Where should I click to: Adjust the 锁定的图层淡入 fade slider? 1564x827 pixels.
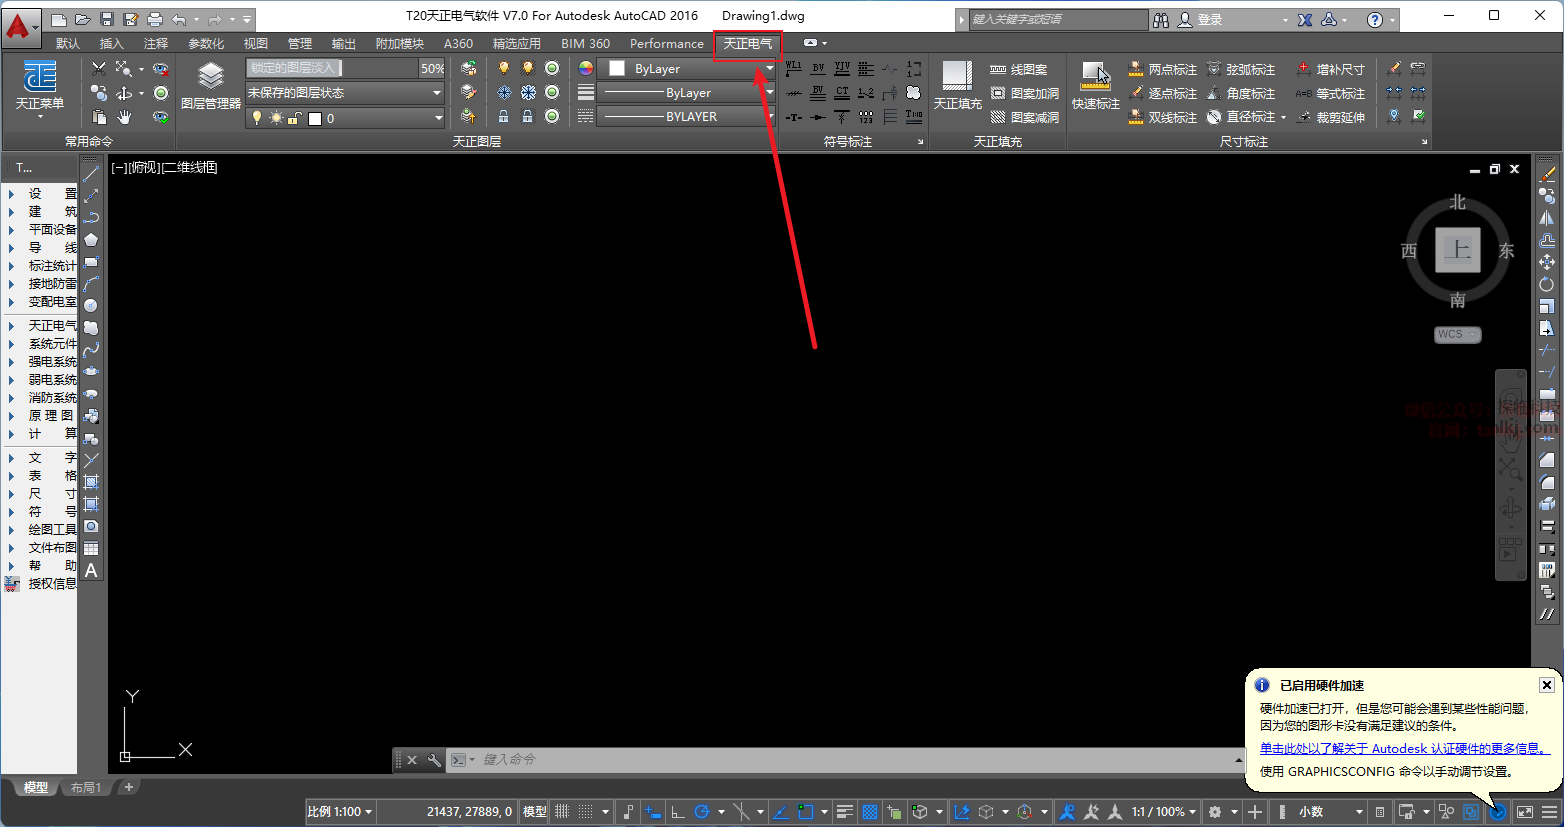pyautogui.click(x=330, y=68)
